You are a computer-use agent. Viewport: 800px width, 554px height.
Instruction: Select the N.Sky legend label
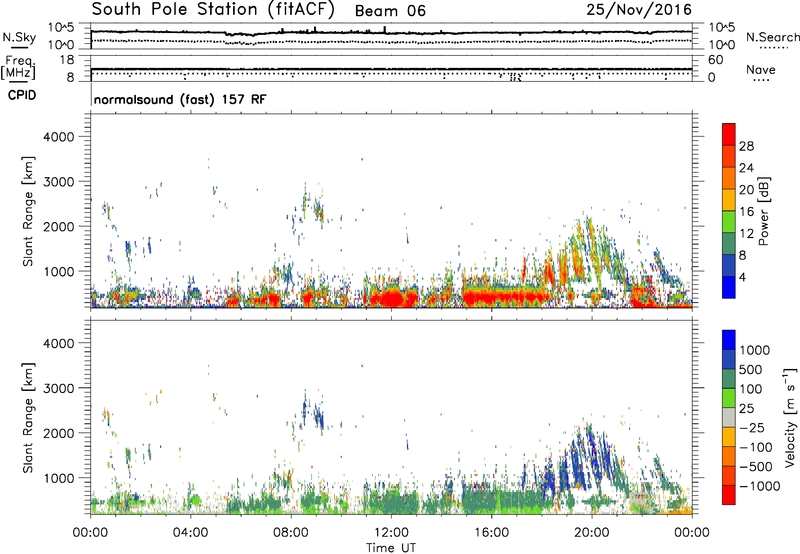[x=19, y=37]
